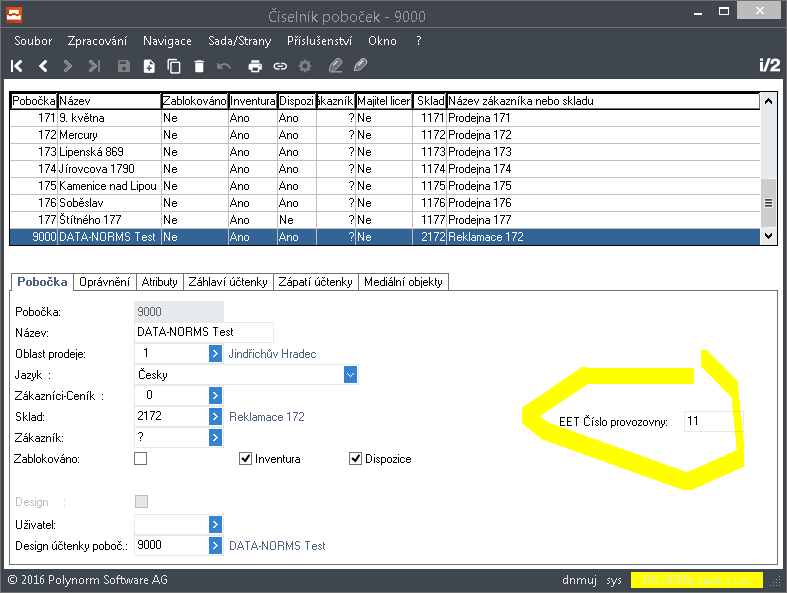Viewport: 787px width, 593px height.
Task: Uncheck the Dispozice checkbox
Action: 355,458
